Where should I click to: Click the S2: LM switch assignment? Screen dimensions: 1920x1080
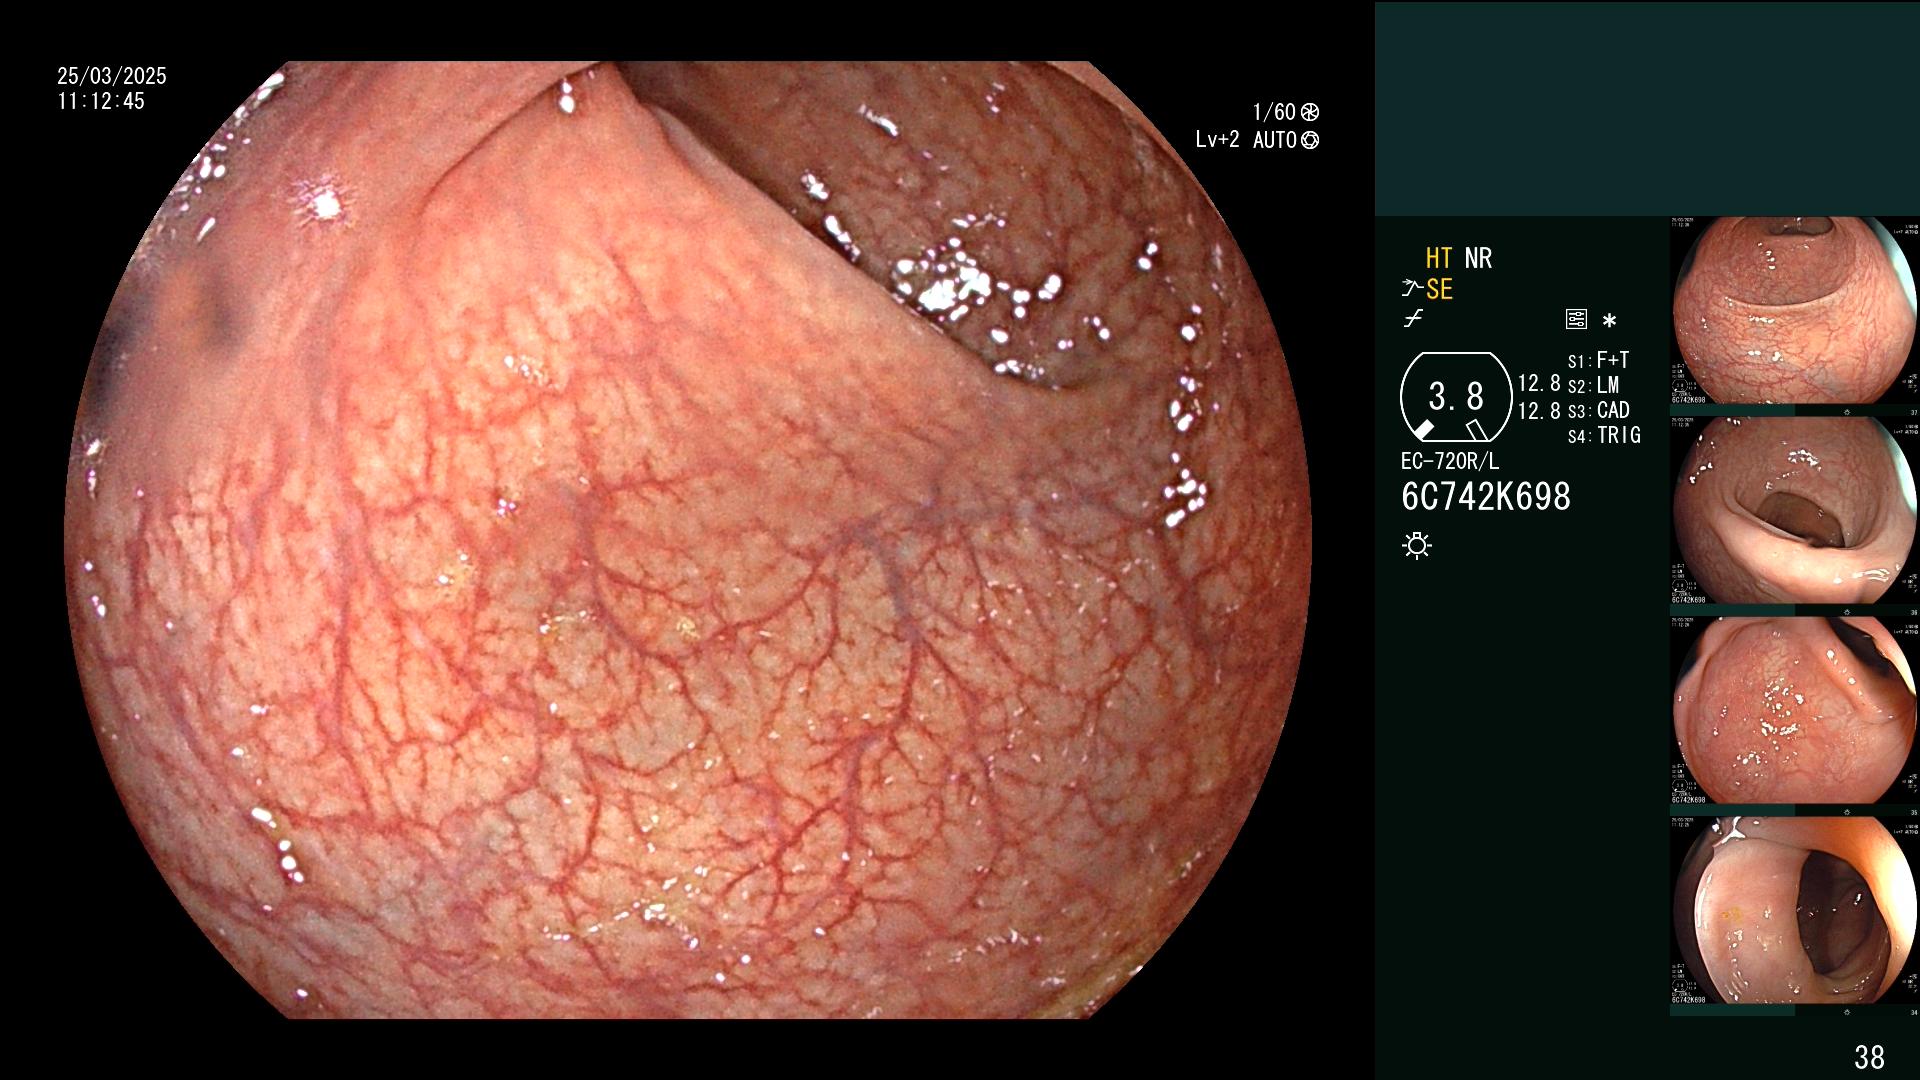click(x=1593, y=385)
